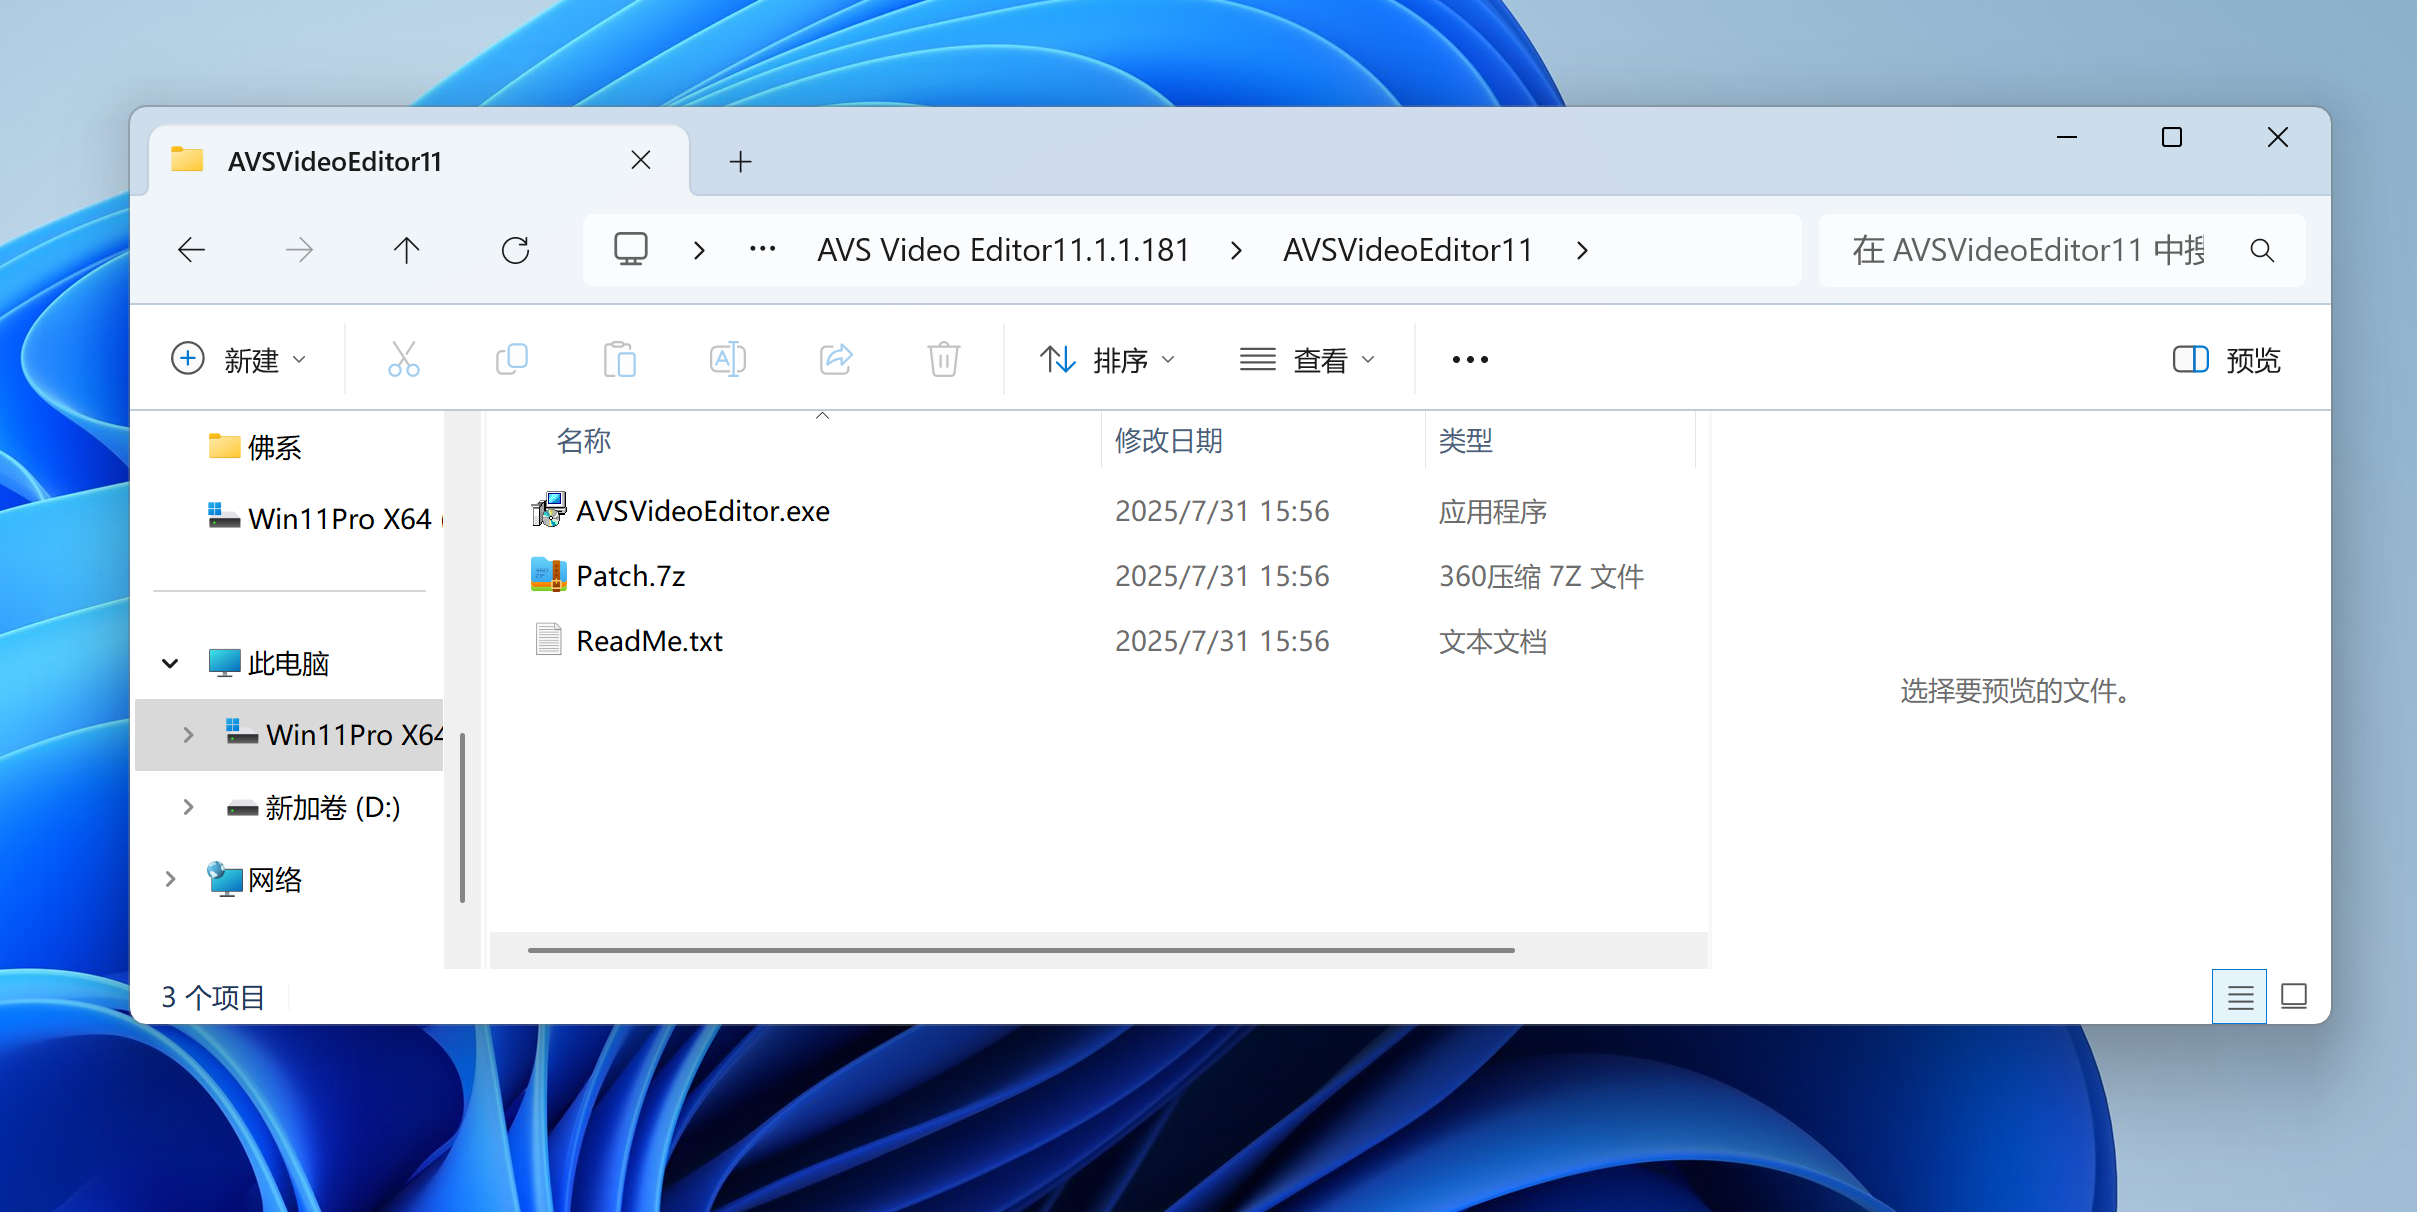Switch to large thumbnails view mode
2417x1212 pixels.
[x=2294, y=997]
